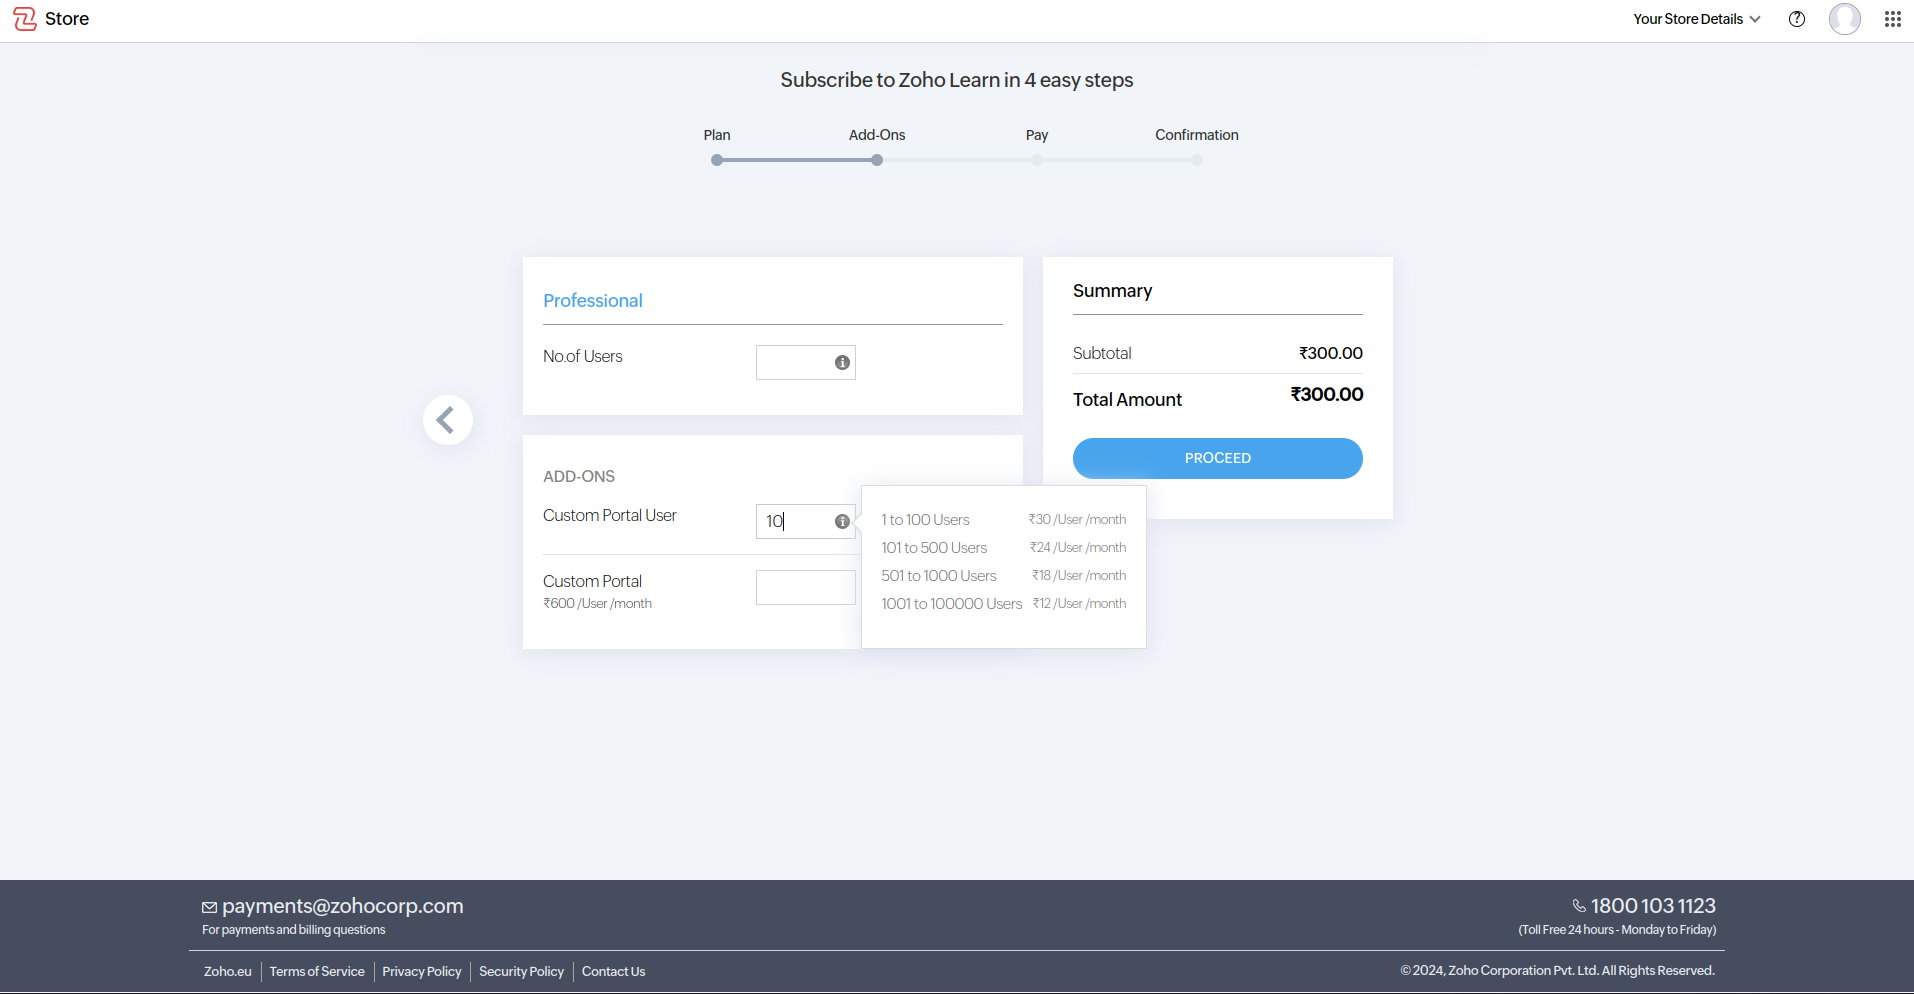Click the '101 to 500 Users' pricing row
Image resolution: width=1914 pixels, height=994 pixels.
(1003, 548)
